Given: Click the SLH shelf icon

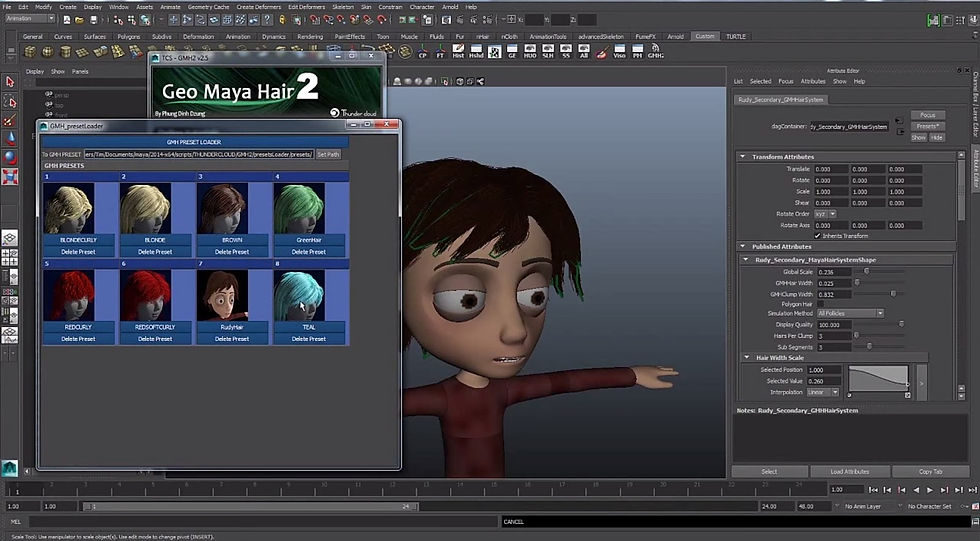Looking at the screenshot, I should coord(548,51).
